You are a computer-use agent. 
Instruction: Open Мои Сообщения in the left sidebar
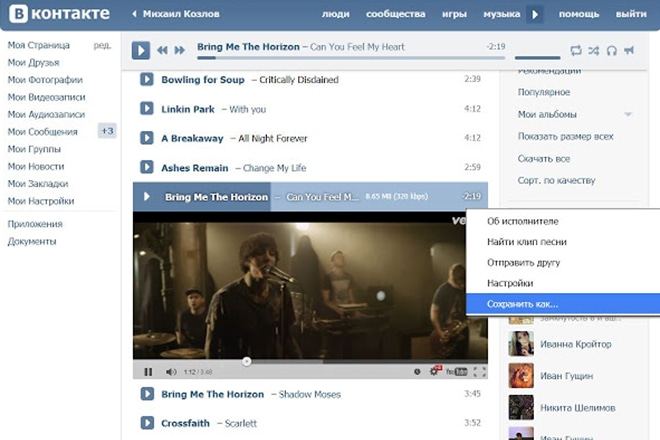click(x=42, y=132)
